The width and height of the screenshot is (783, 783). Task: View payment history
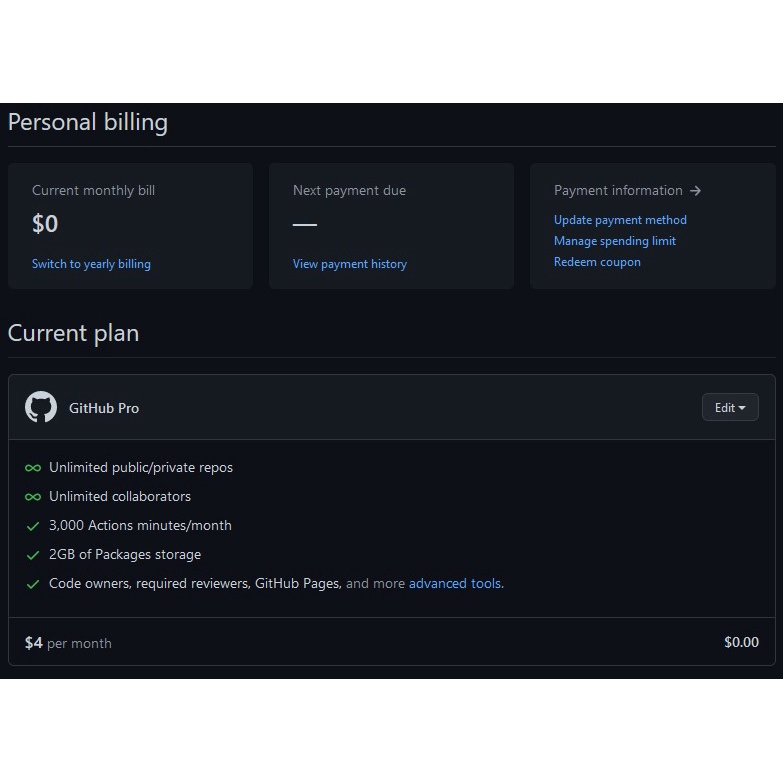[x=350, y=264]
